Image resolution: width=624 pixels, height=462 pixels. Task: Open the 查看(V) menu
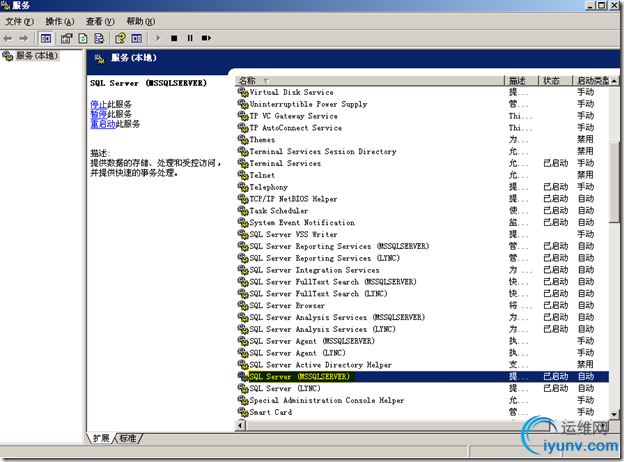click(100, 21)
